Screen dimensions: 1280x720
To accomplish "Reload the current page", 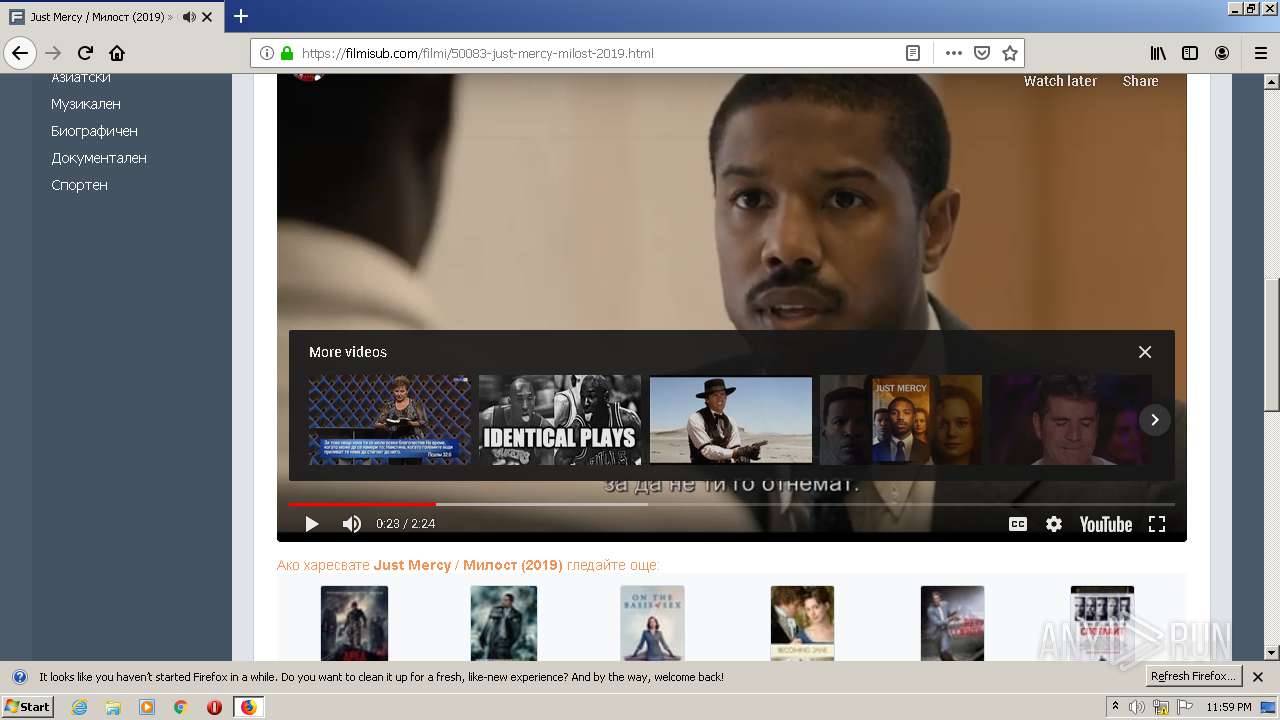I will [85, 53].
